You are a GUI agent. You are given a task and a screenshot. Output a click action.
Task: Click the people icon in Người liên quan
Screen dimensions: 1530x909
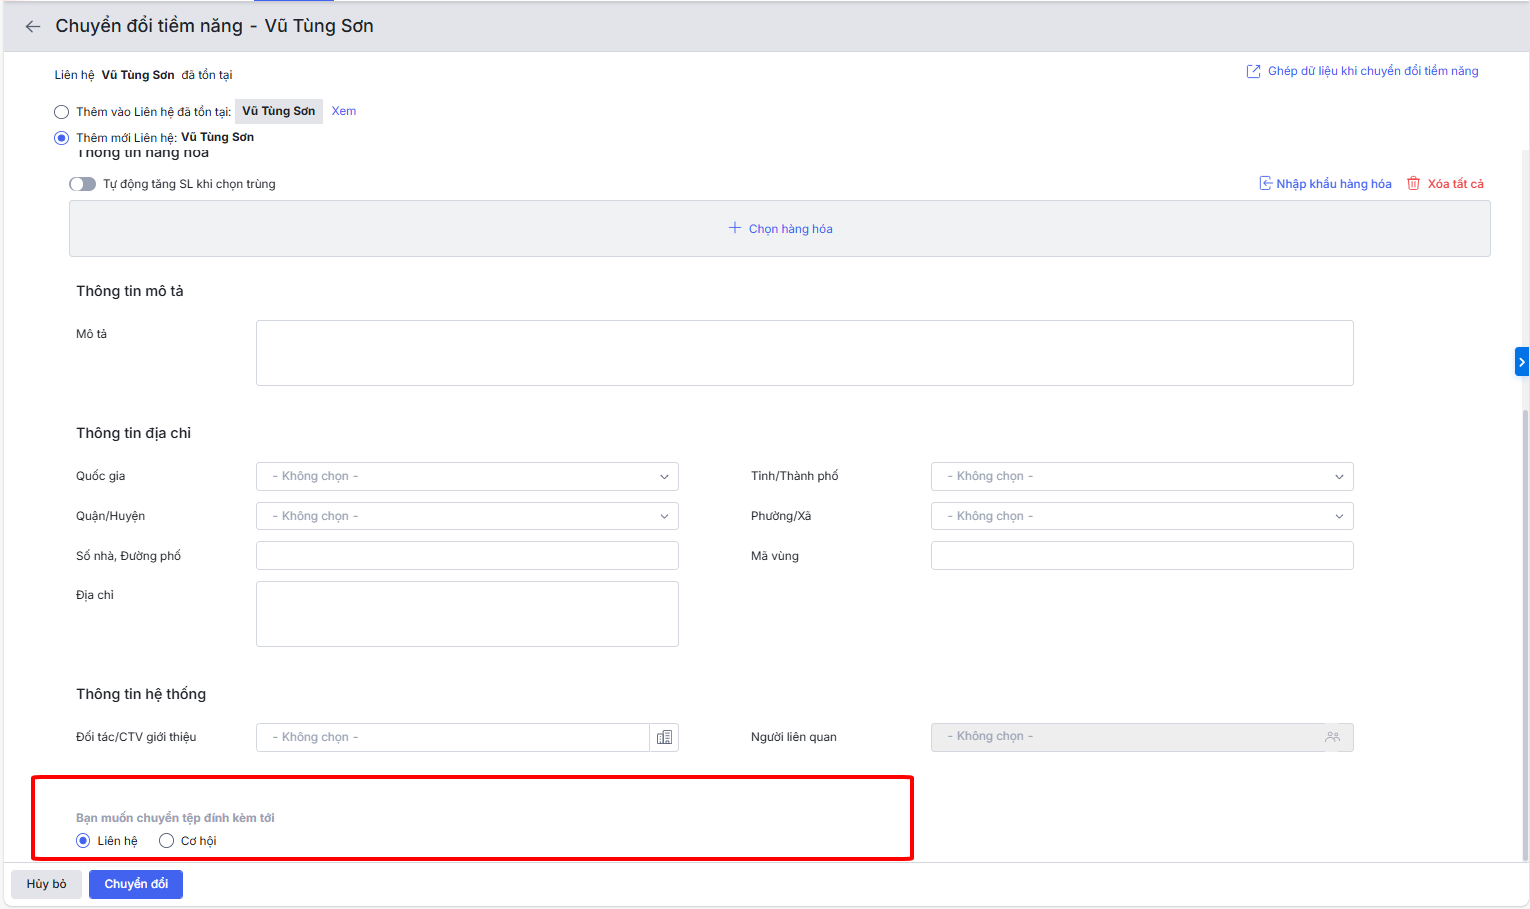pyautogui.click(x=1332, y=737)
